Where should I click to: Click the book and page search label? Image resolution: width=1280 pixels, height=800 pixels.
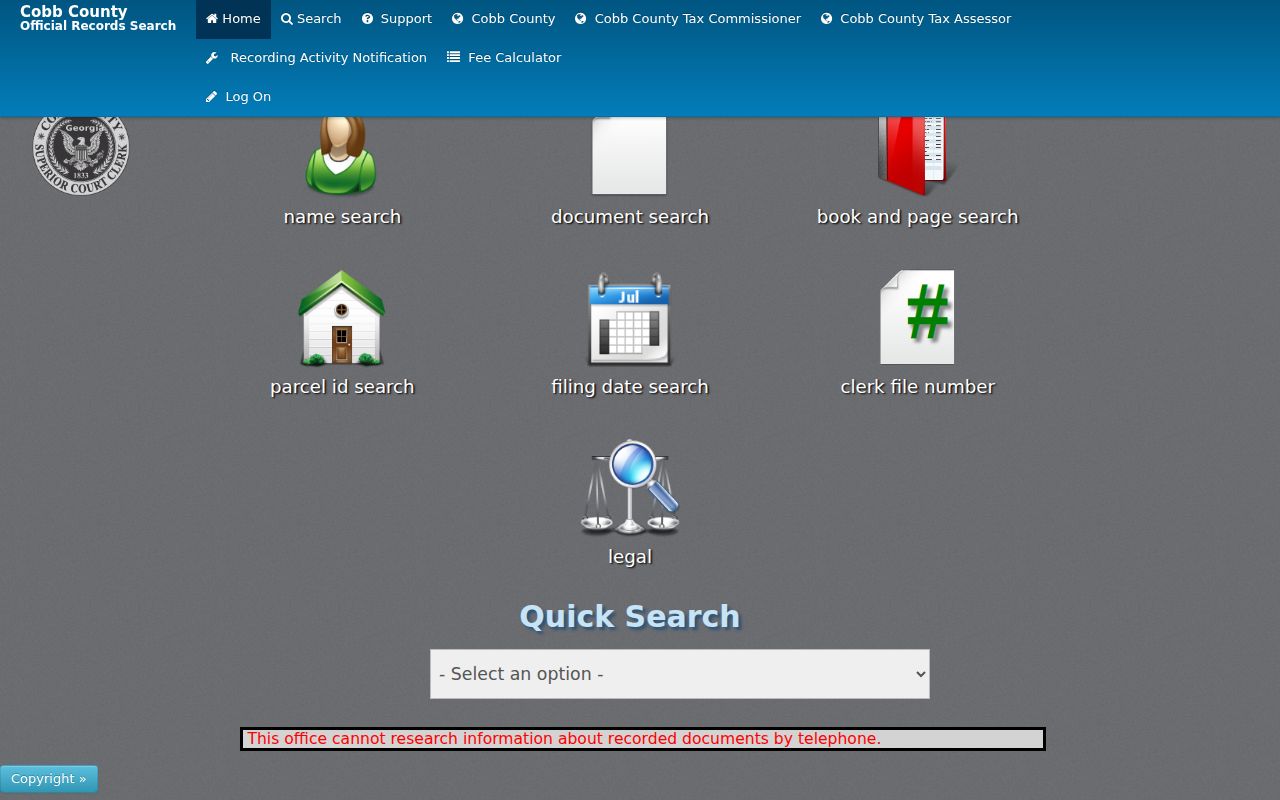(x=917, y=217)
